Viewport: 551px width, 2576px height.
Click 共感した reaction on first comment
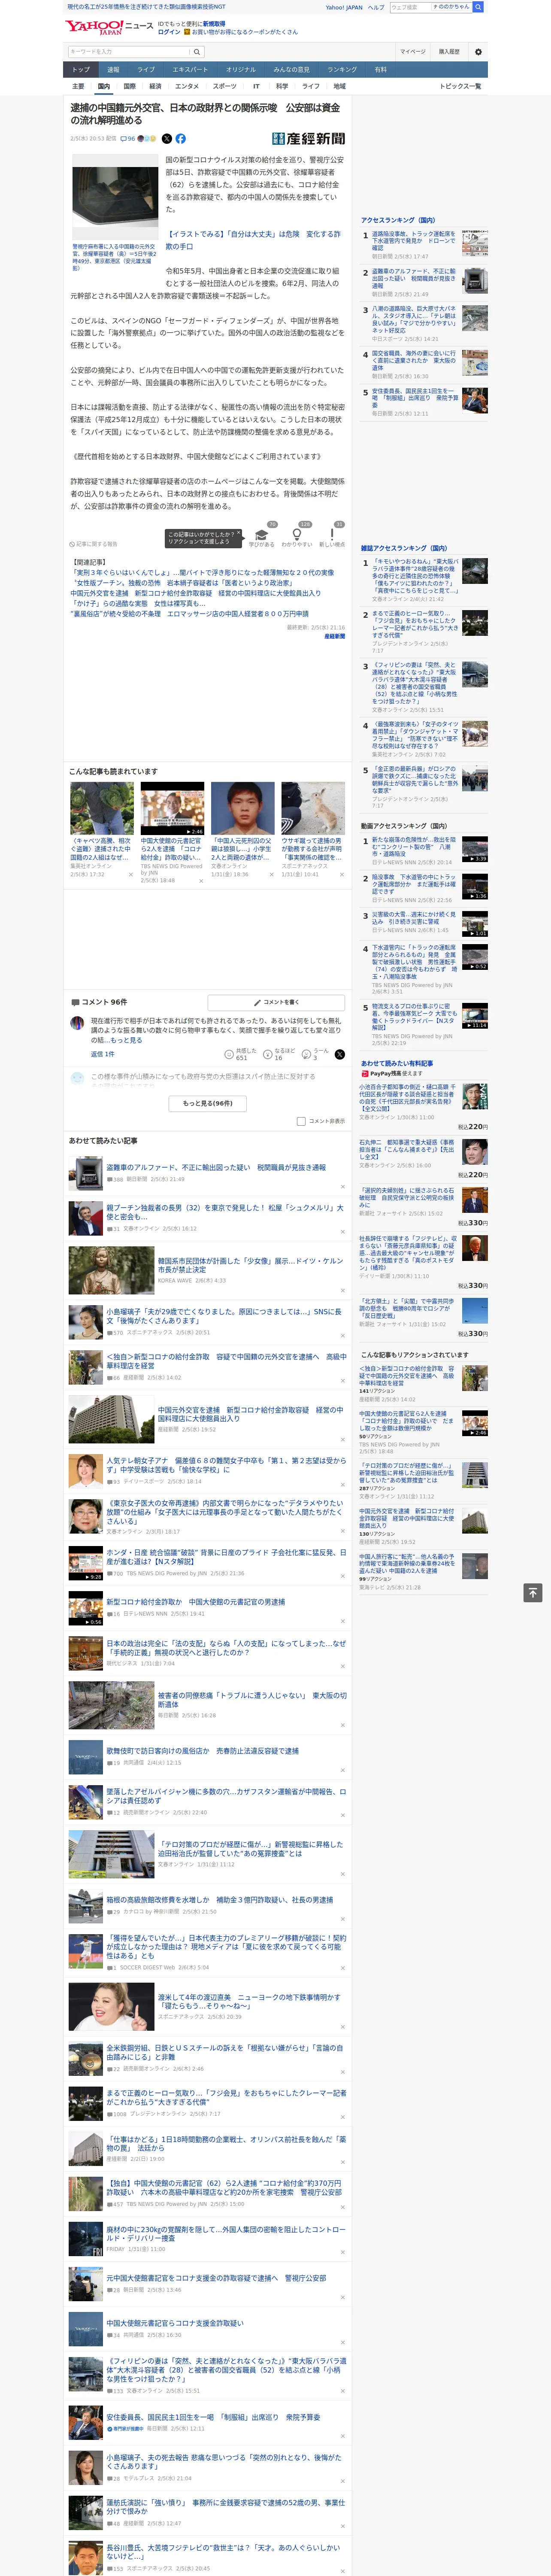pos(240,1054)
